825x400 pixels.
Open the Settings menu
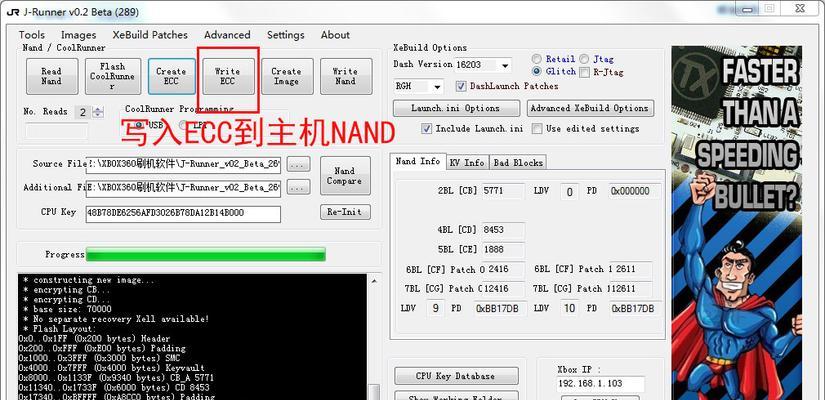[x=285, y=35]
